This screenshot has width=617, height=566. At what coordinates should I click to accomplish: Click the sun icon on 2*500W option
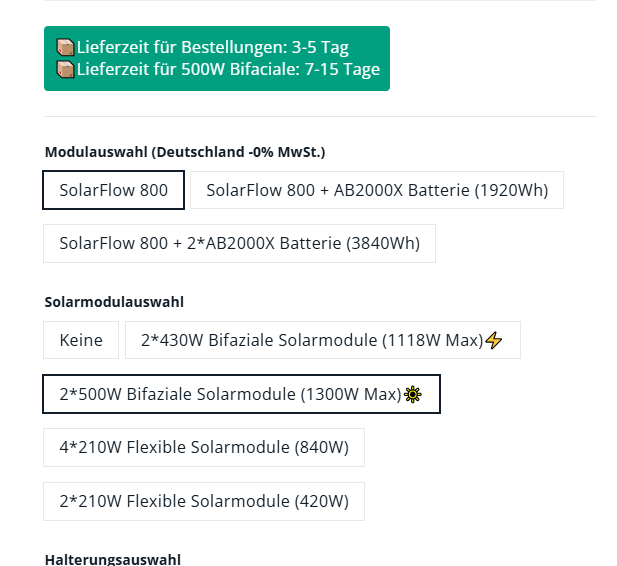[413, 395]
